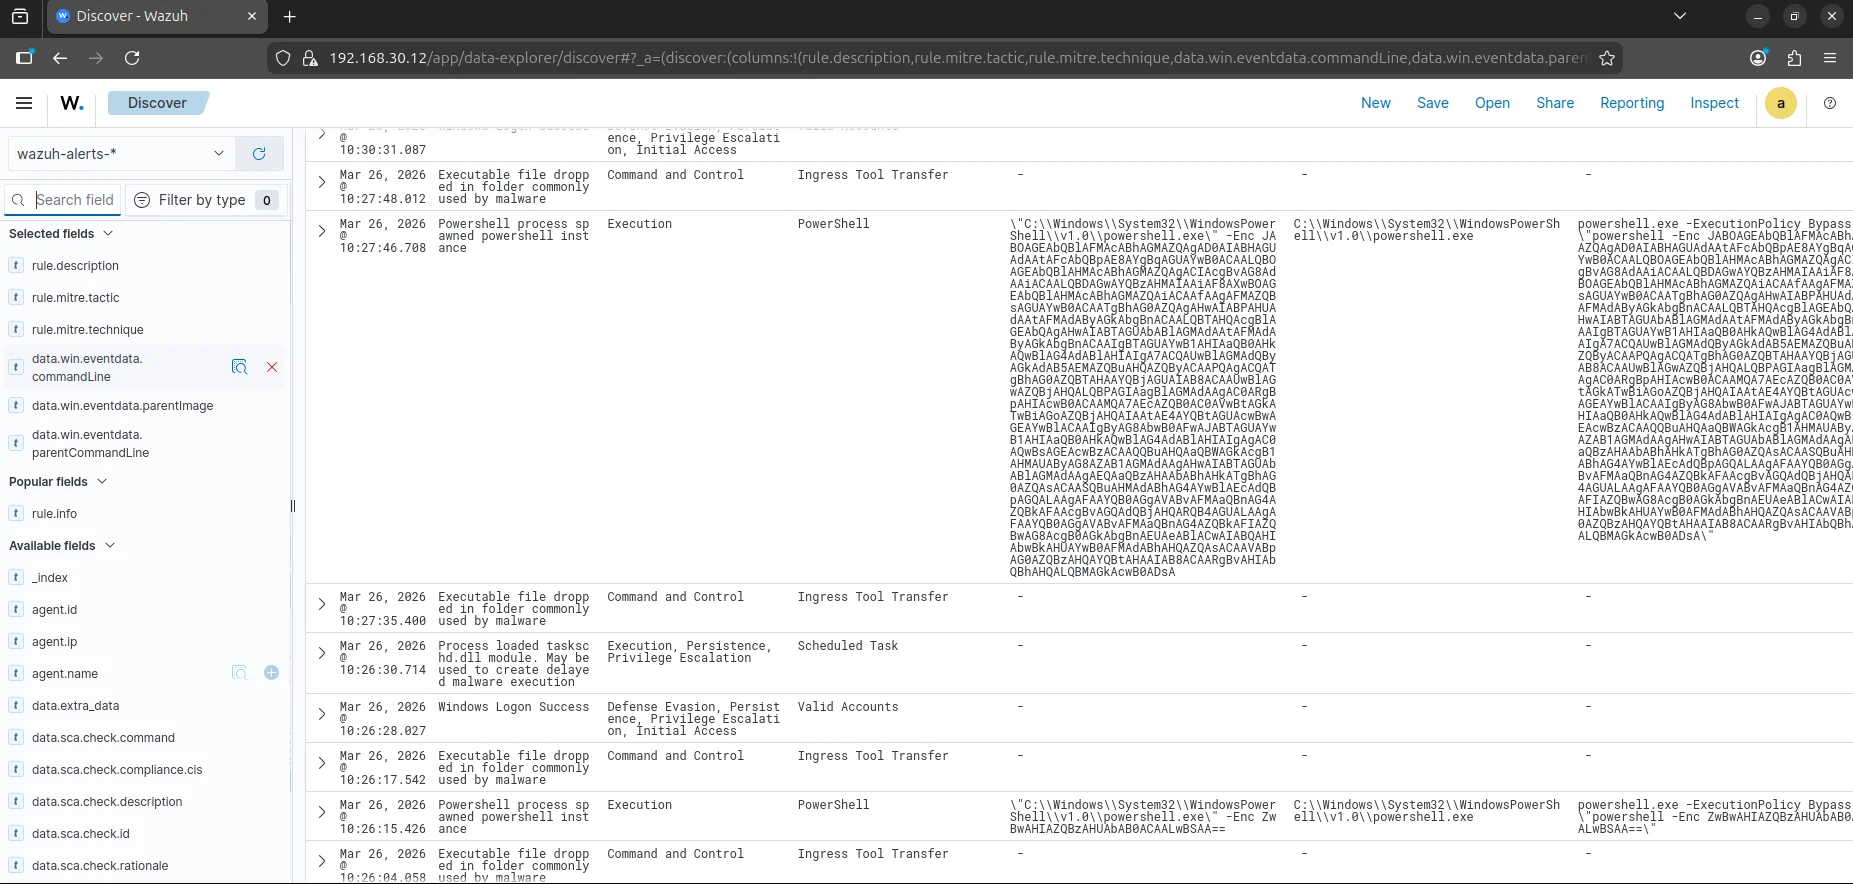
Task: Add agent.name field as column
Action: click(x=271, y=673)
